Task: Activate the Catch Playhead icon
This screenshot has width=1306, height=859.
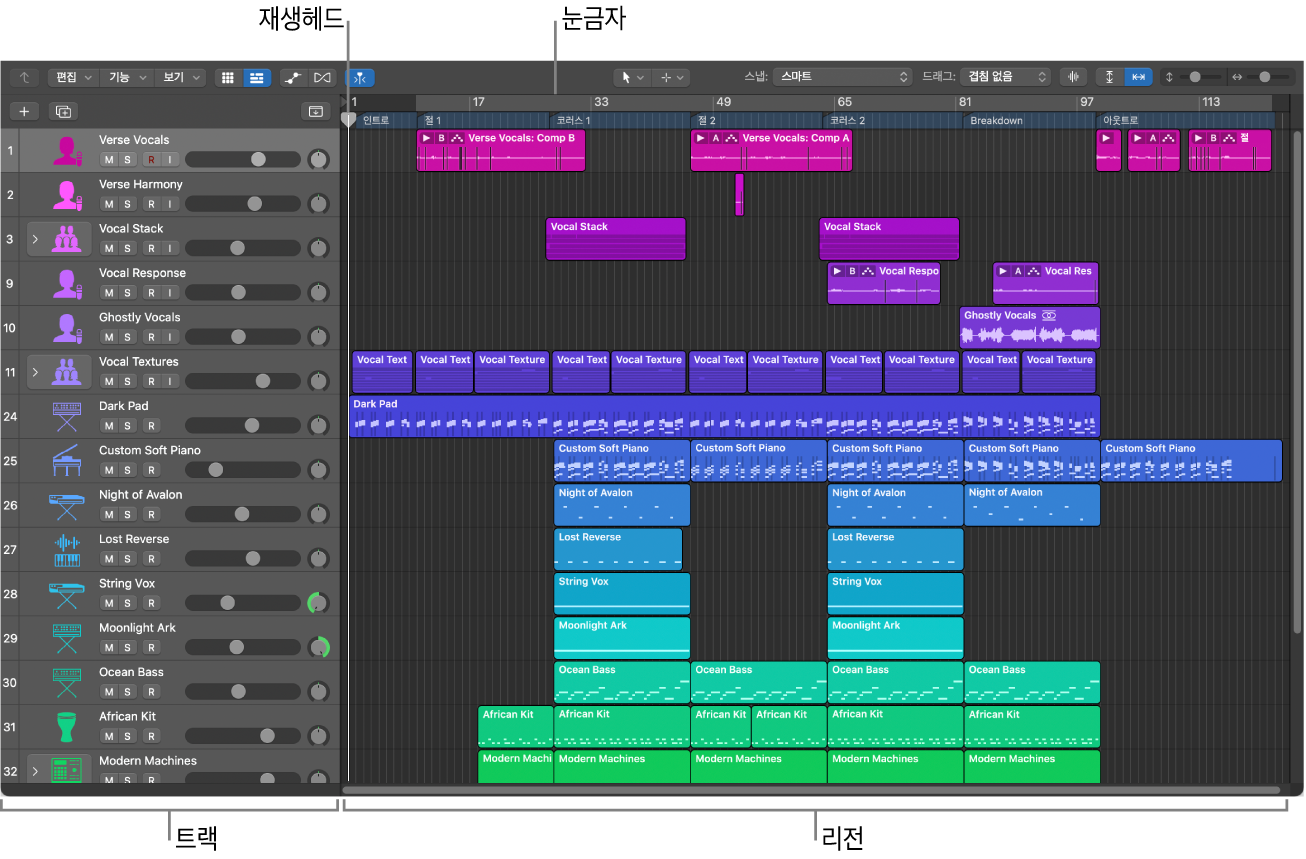Action: click(x=360, y=77)
